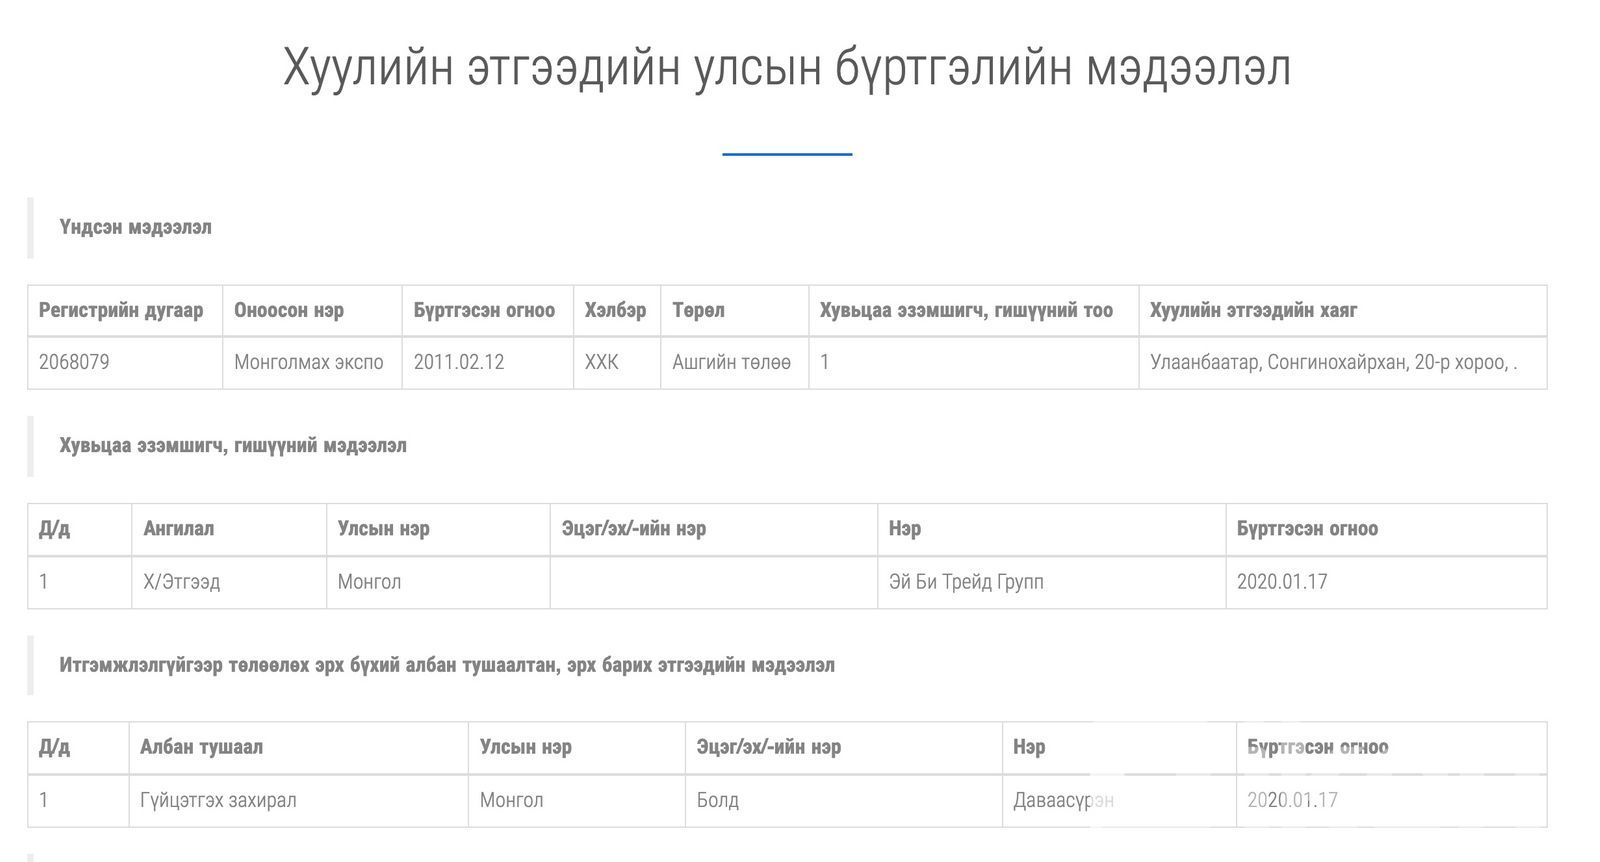Click the Итгэмжлэлгүйгээр төлөөлөх section heading

tap(447, 665)
